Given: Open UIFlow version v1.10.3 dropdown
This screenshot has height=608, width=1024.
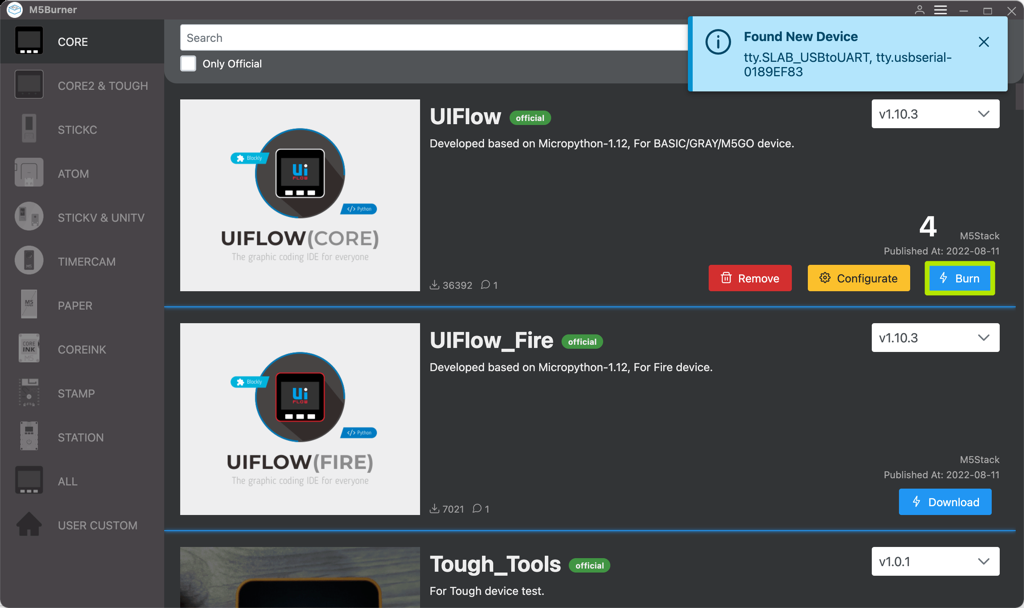Looking at the screenshot, I should point(935,114).
